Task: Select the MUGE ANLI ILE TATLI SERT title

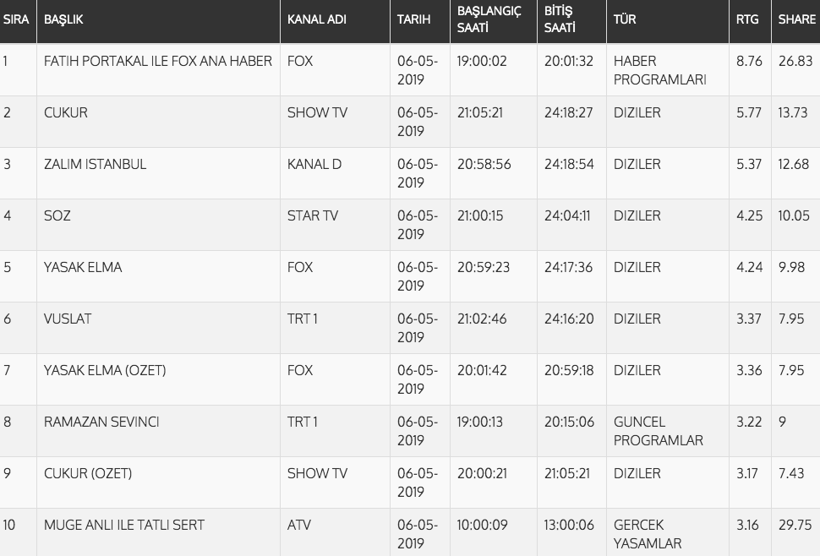Action: coord(124,525)
